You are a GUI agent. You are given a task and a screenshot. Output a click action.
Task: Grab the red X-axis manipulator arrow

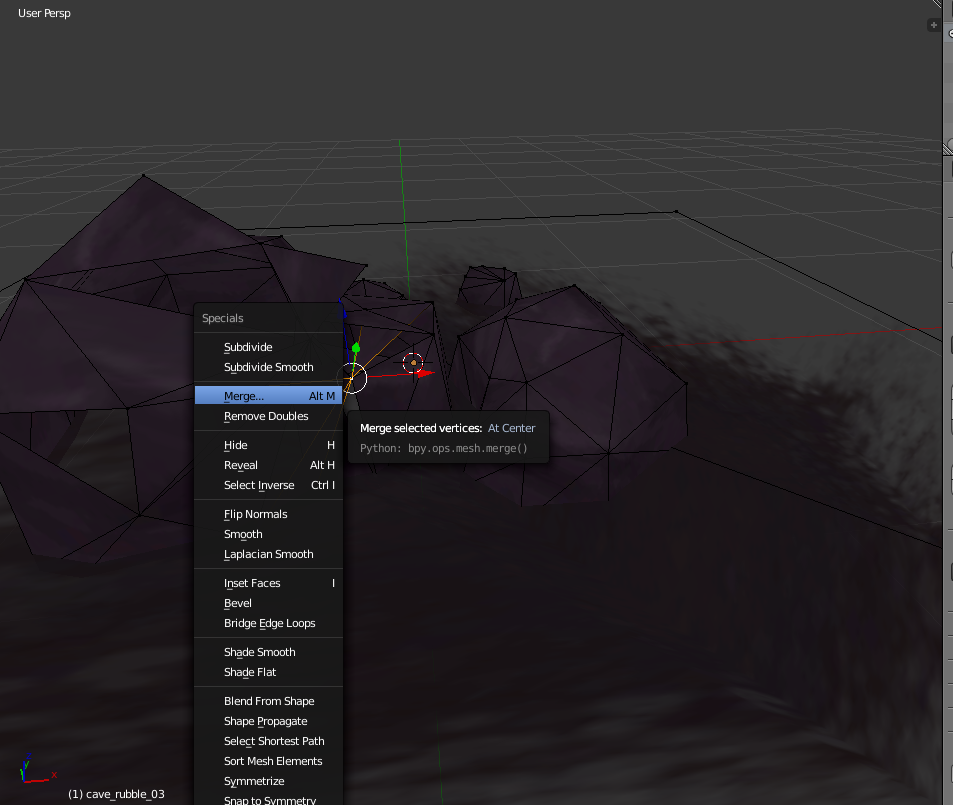click(425, 373)
